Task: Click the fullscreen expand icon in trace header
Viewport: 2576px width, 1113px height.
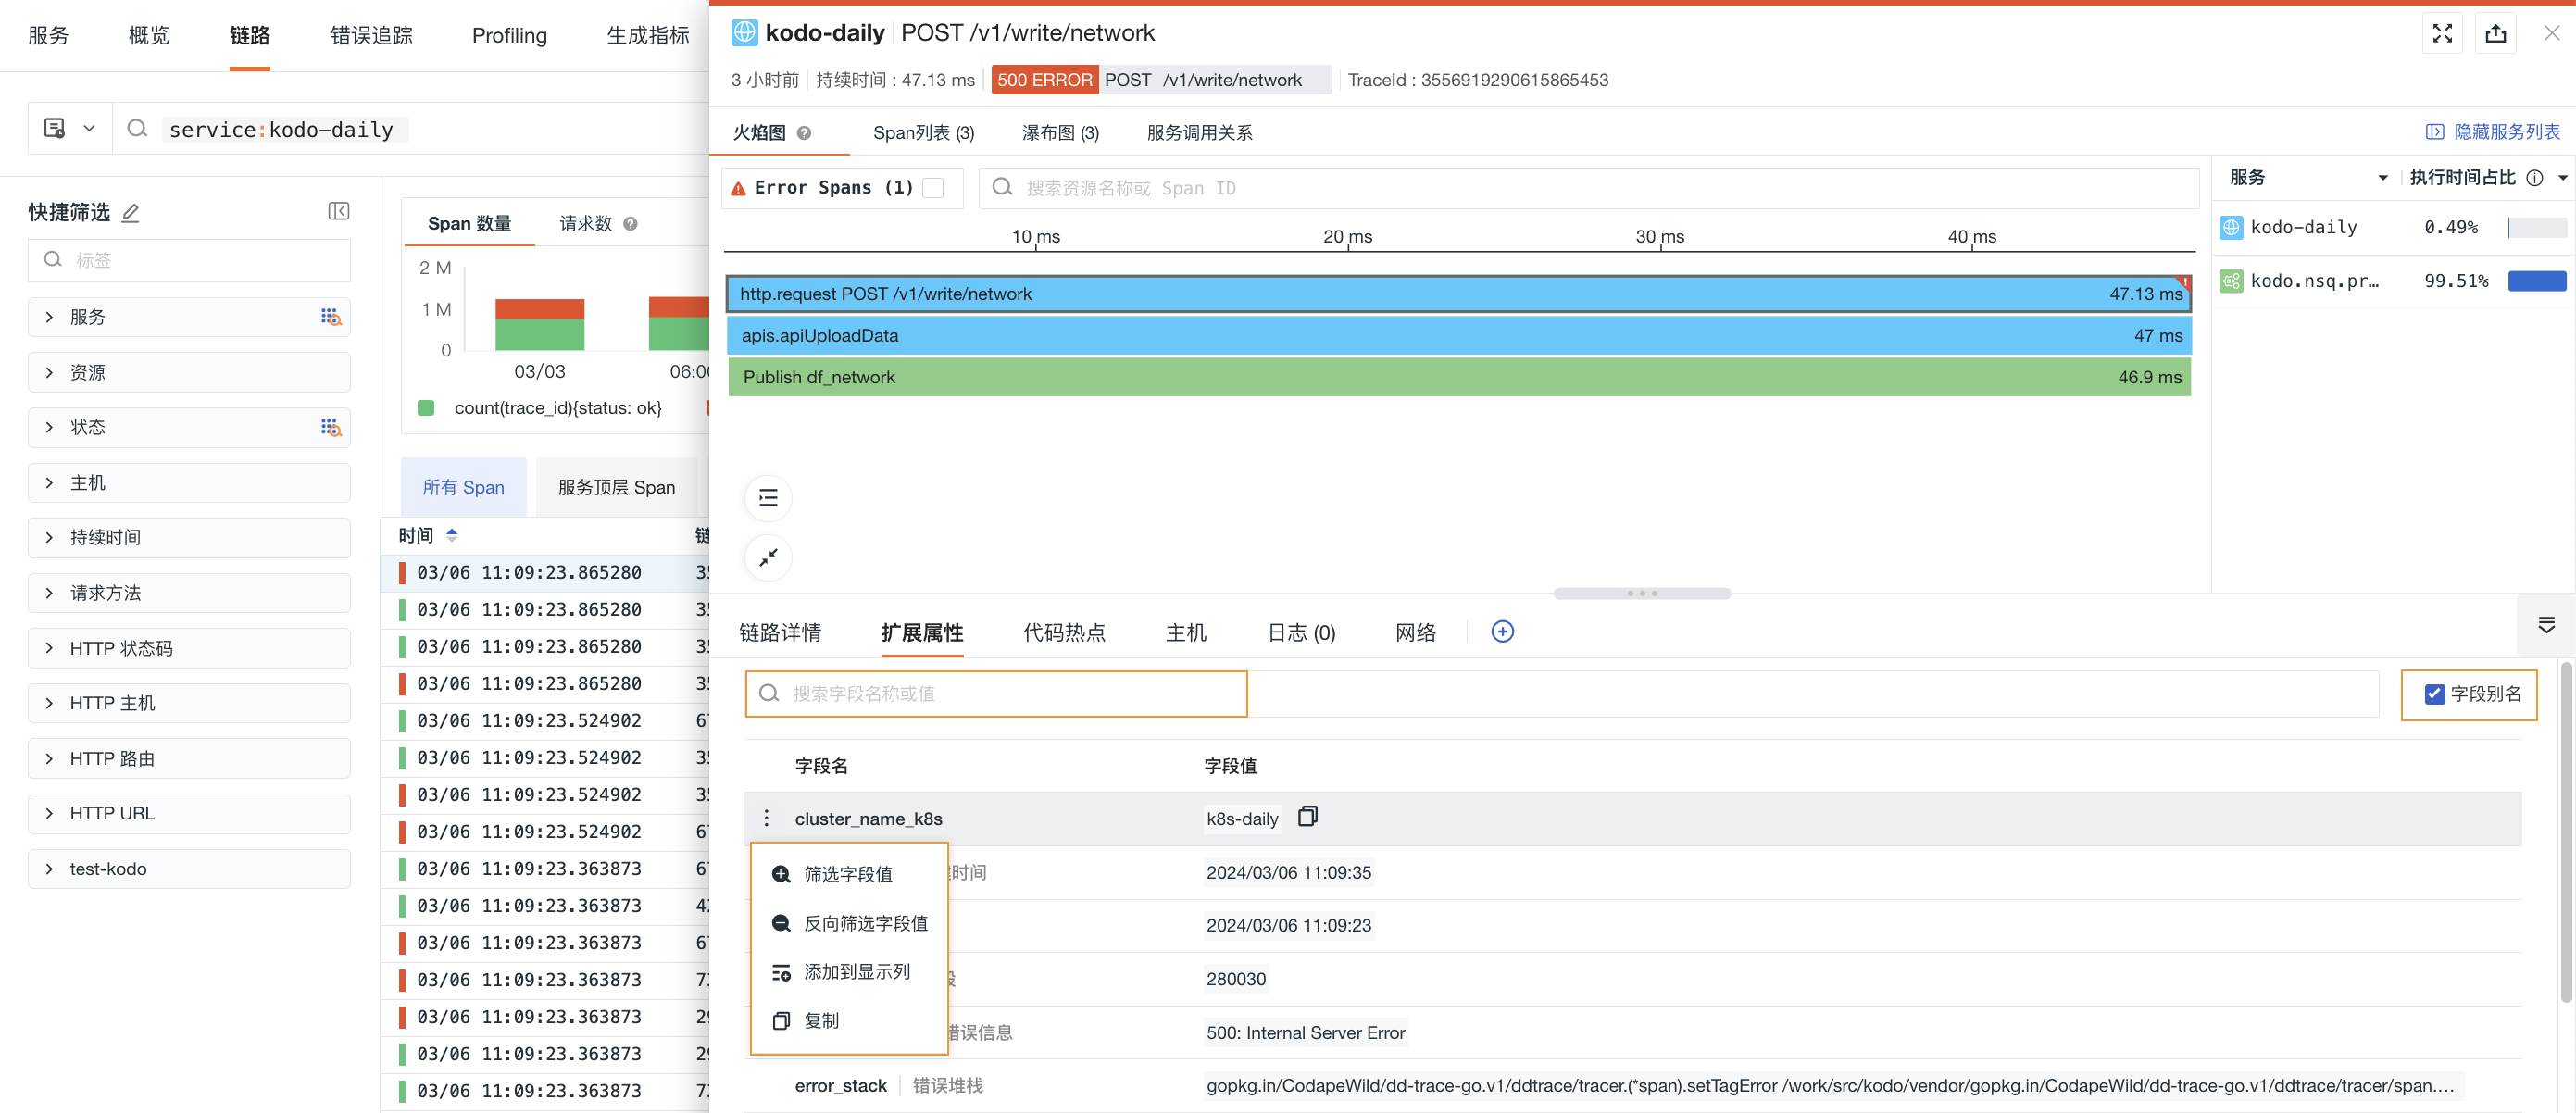Action: (2442, 33)
